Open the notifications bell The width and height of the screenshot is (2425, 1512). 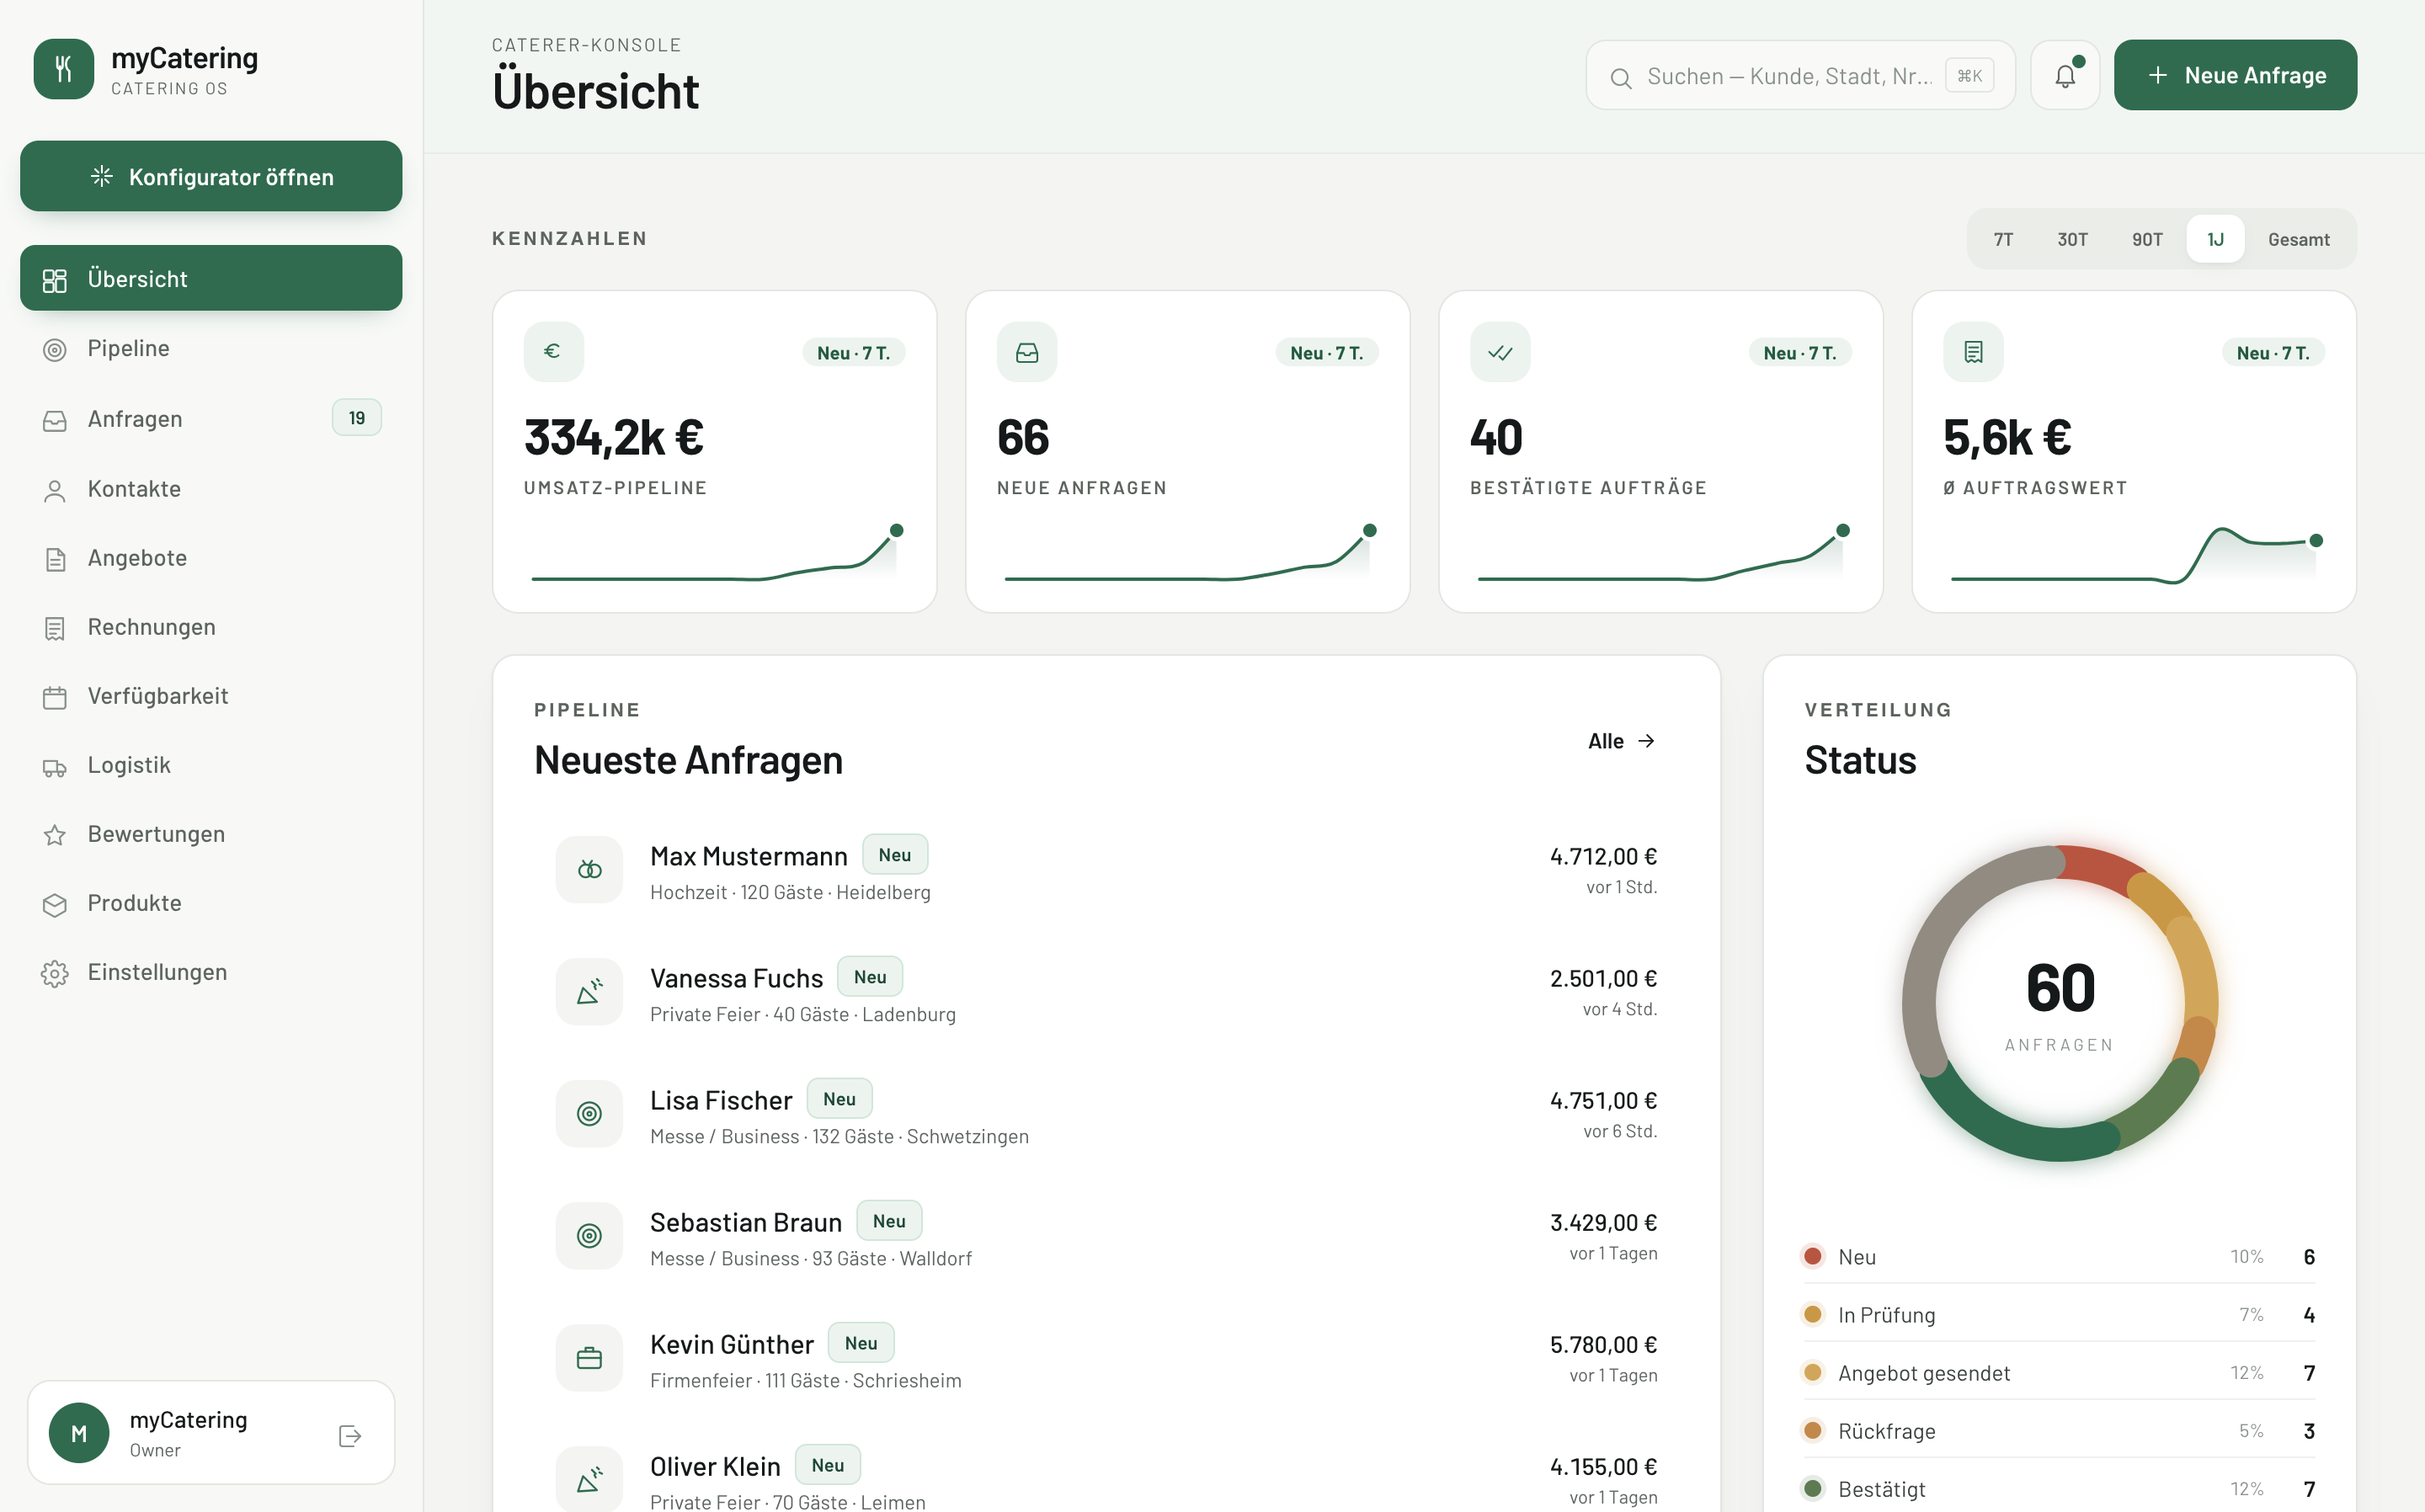2065,75
